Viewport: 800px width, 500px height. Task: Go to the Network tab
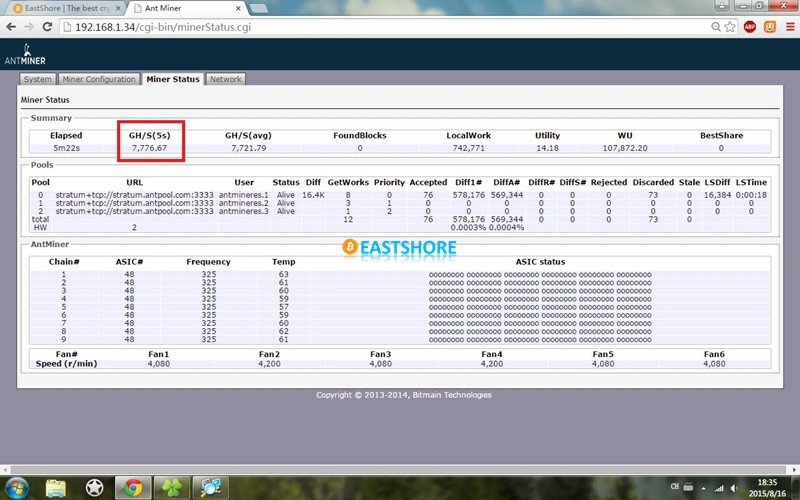click(225, 79)
